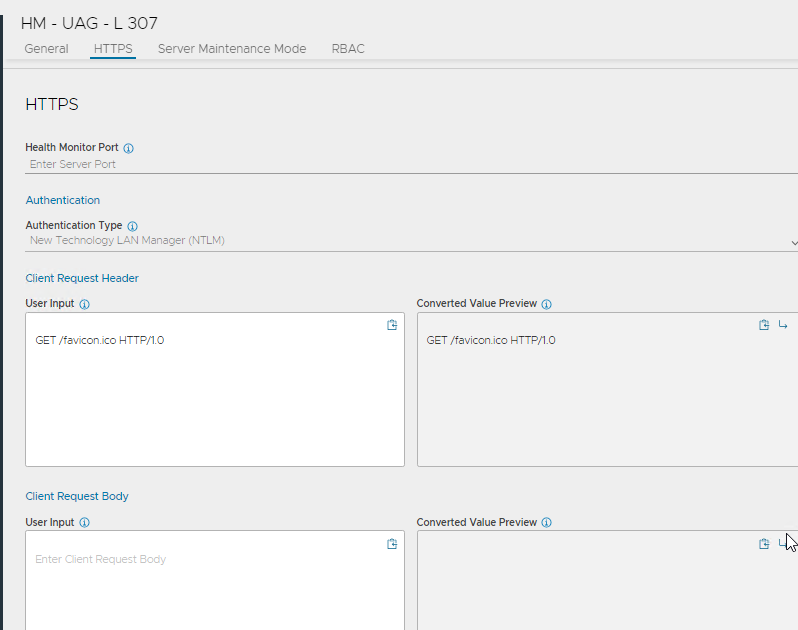
Task: Click Health Monitor Port info icon
Action: click(129, 148)
